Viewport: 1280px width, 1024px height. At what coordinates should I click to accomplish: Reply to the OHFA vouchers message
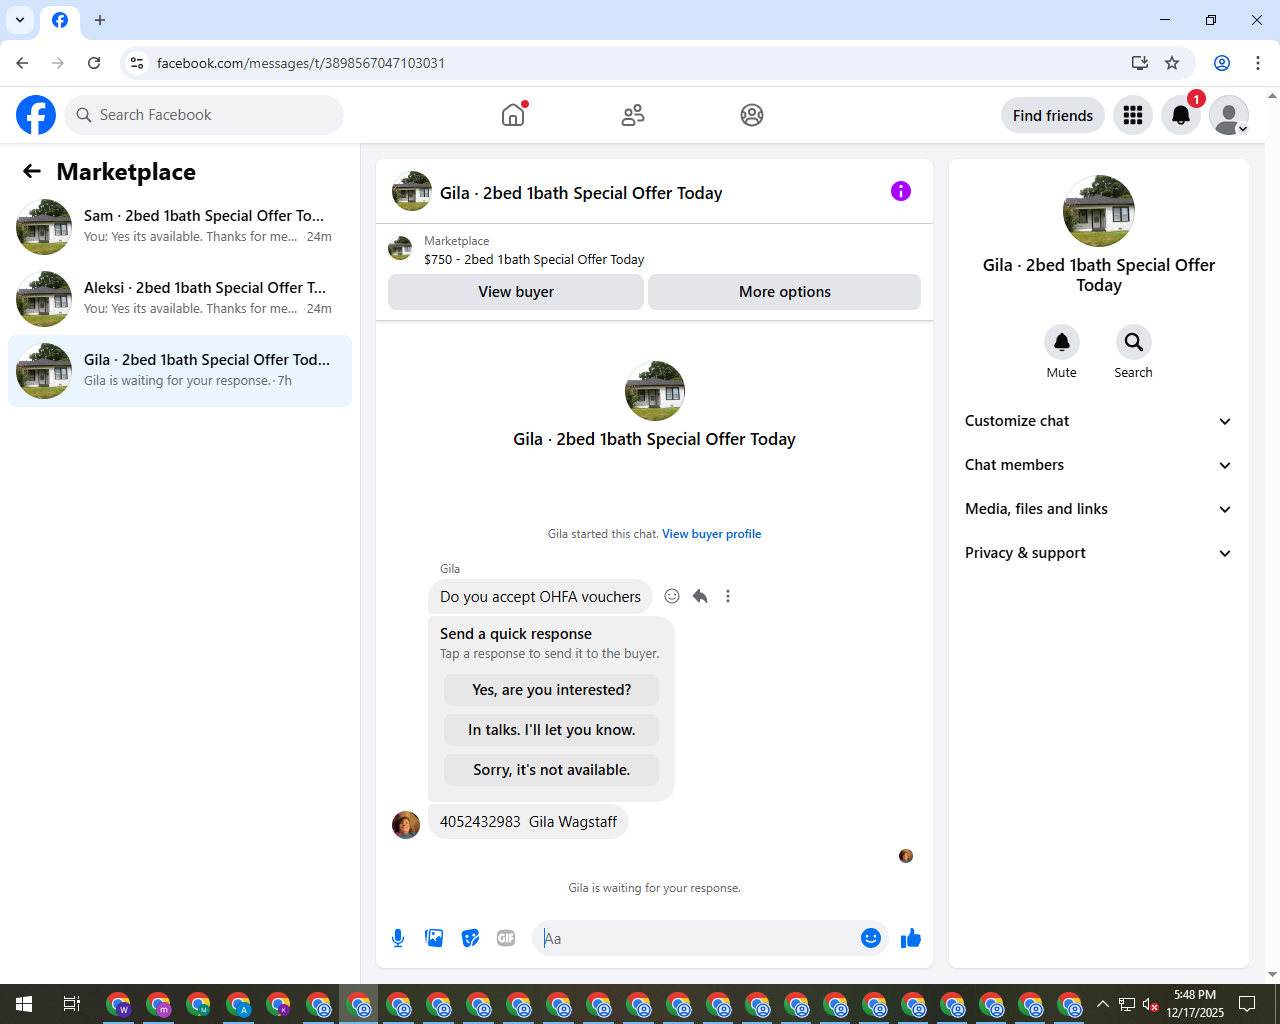click(700, 596)
